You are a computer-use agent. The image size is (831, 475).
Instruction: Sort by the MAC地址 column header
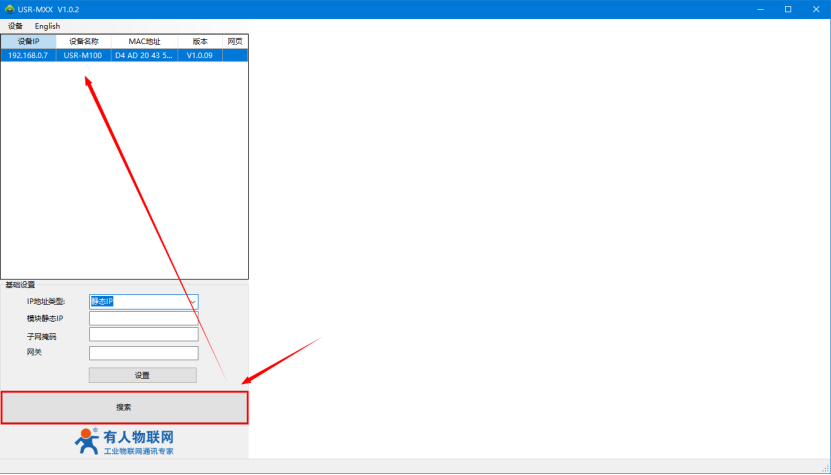click(x=144, y=41)
